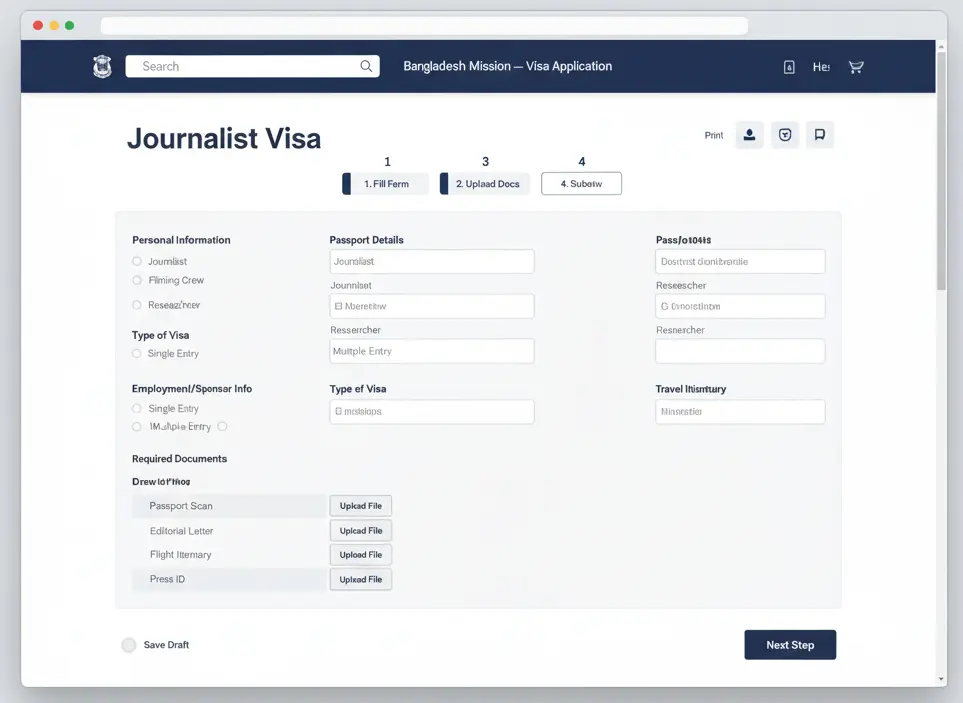Go to step 2. Upload Docs
The width and height of the screenshot is (963, 703).
pos(485,184)
